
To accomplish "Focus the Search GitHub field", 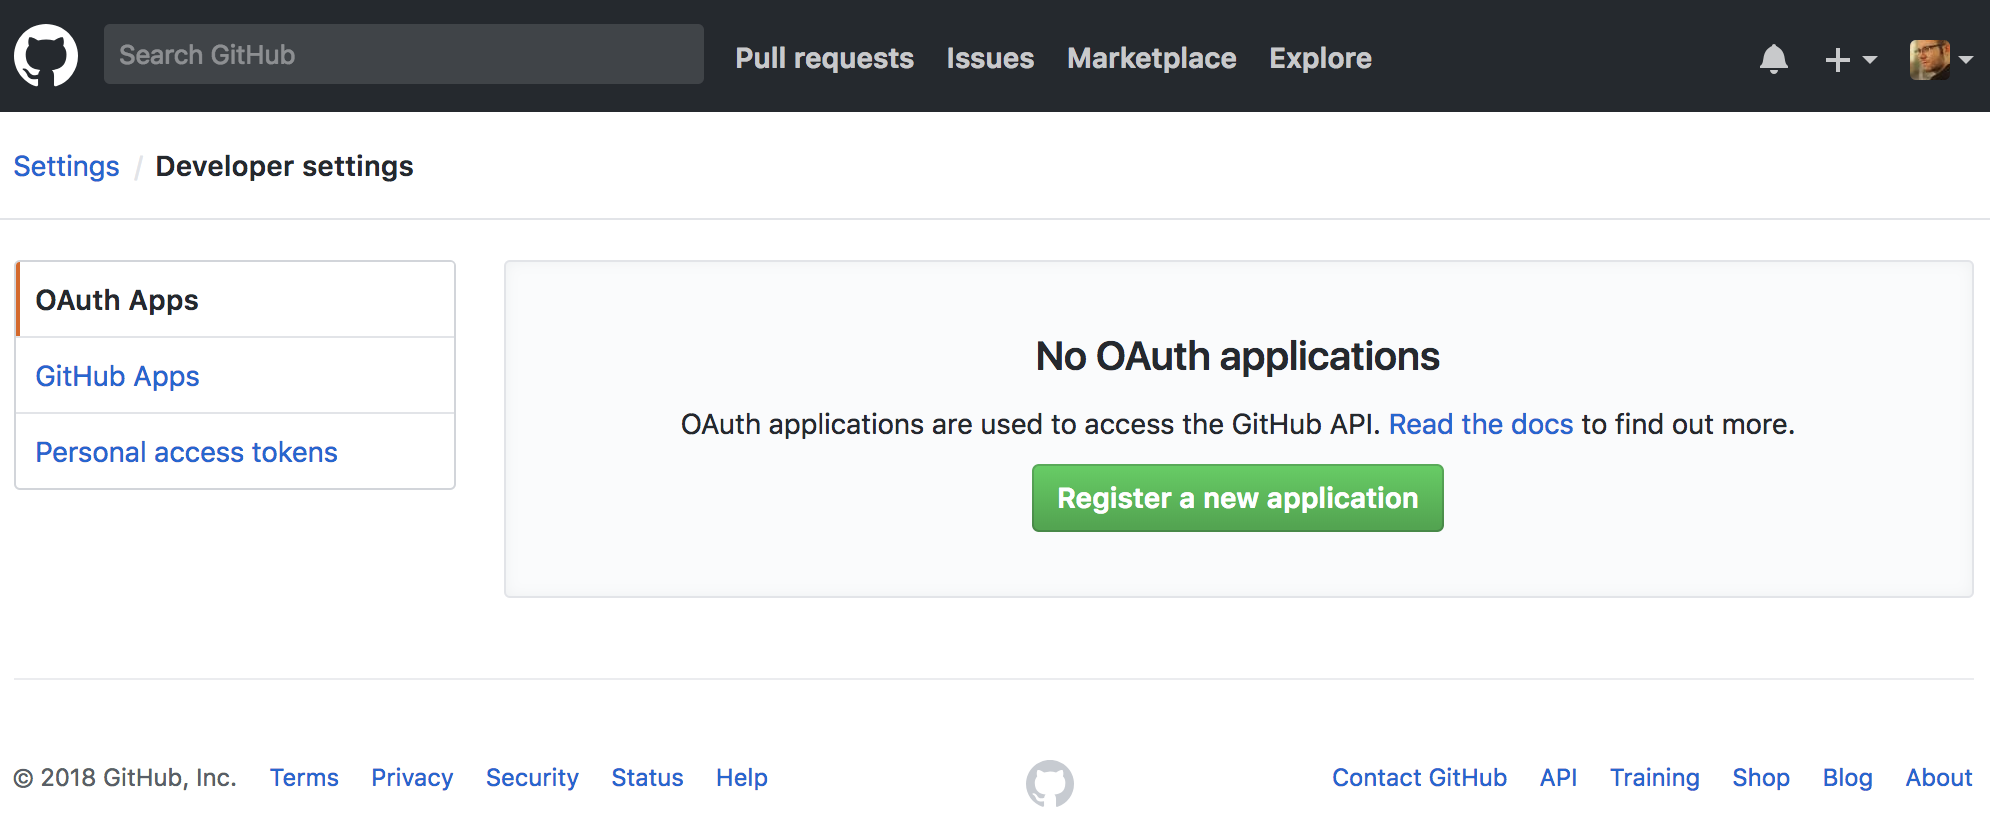I will 404,54.
